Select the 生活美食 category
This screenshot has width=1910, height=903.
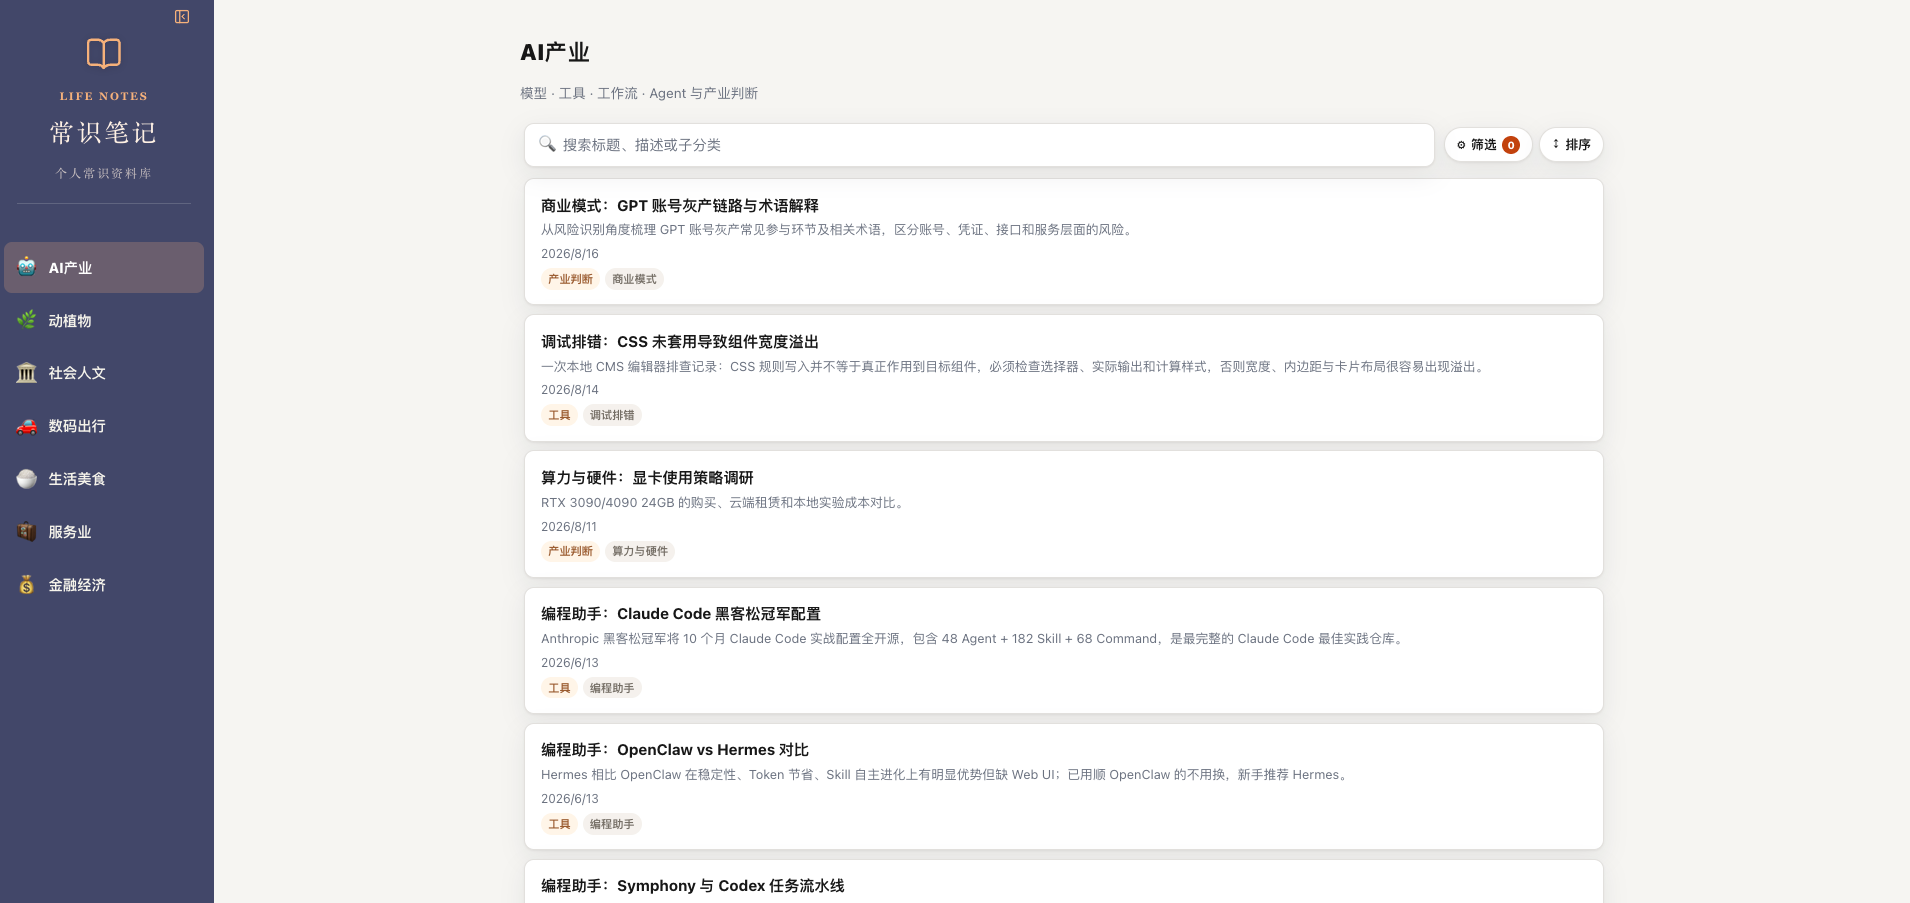(x=104, y=479)
